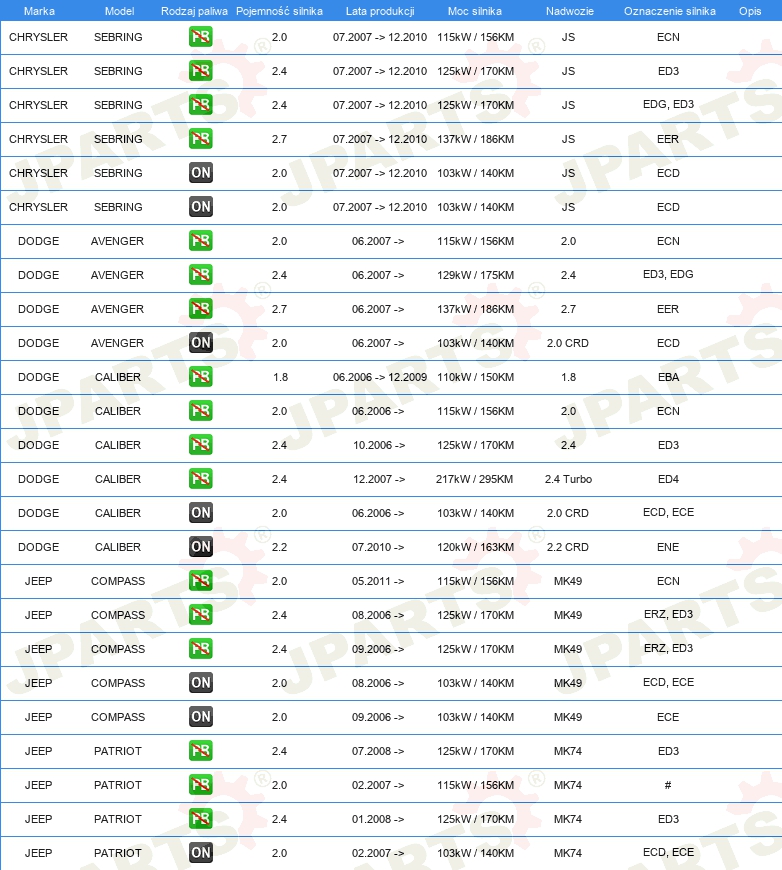Click petrol icon for Caliber 2.4 Turbo ED4
The width and height of the screenshot is (782, 870).
pyautogui.click(x=200, y=479)
